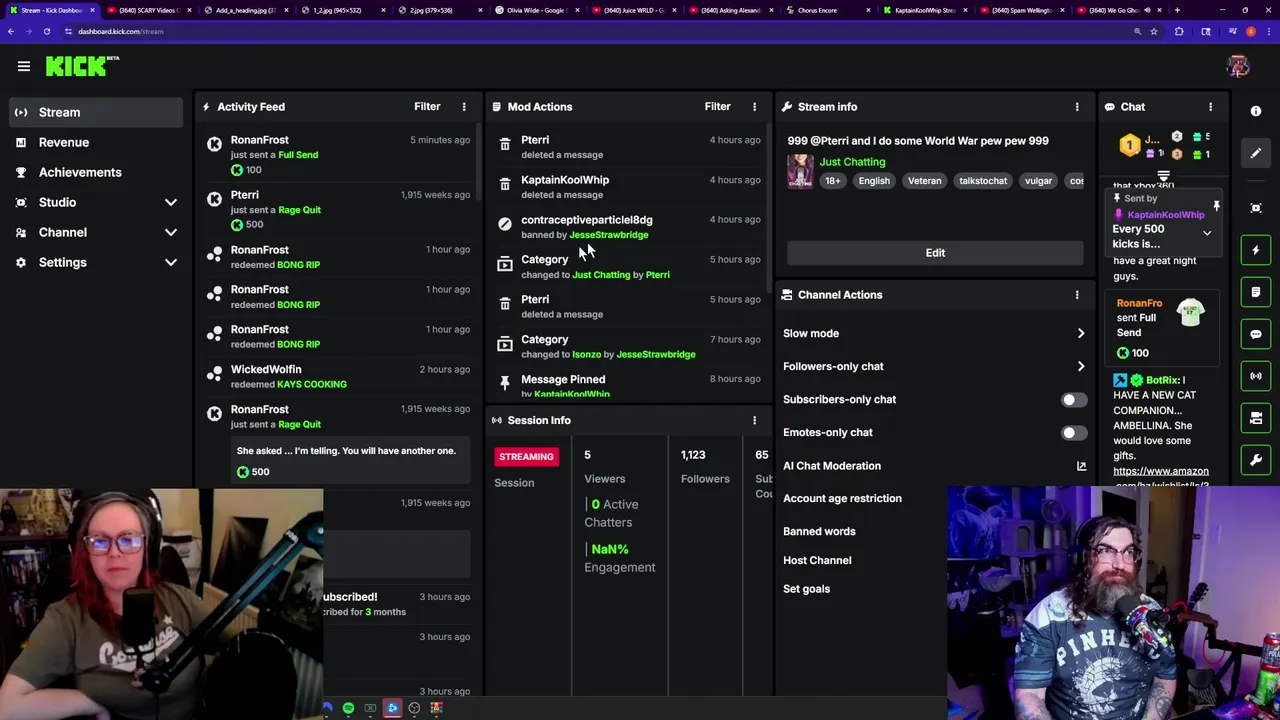
Task: Toggle the document notes widget icon
Action: (1256, 292)
